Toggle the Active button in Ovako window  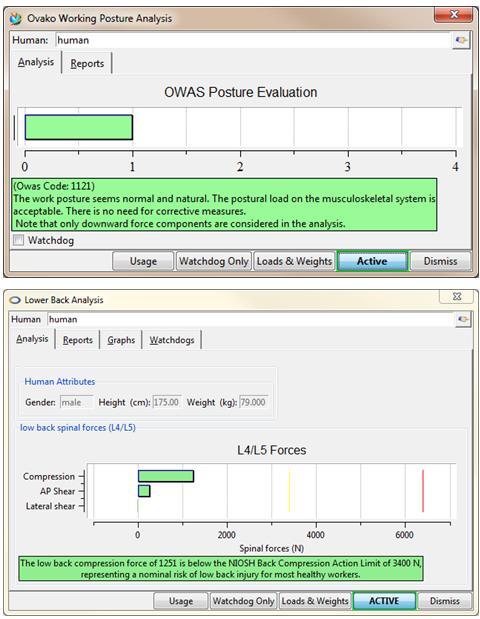coord(372,261)
